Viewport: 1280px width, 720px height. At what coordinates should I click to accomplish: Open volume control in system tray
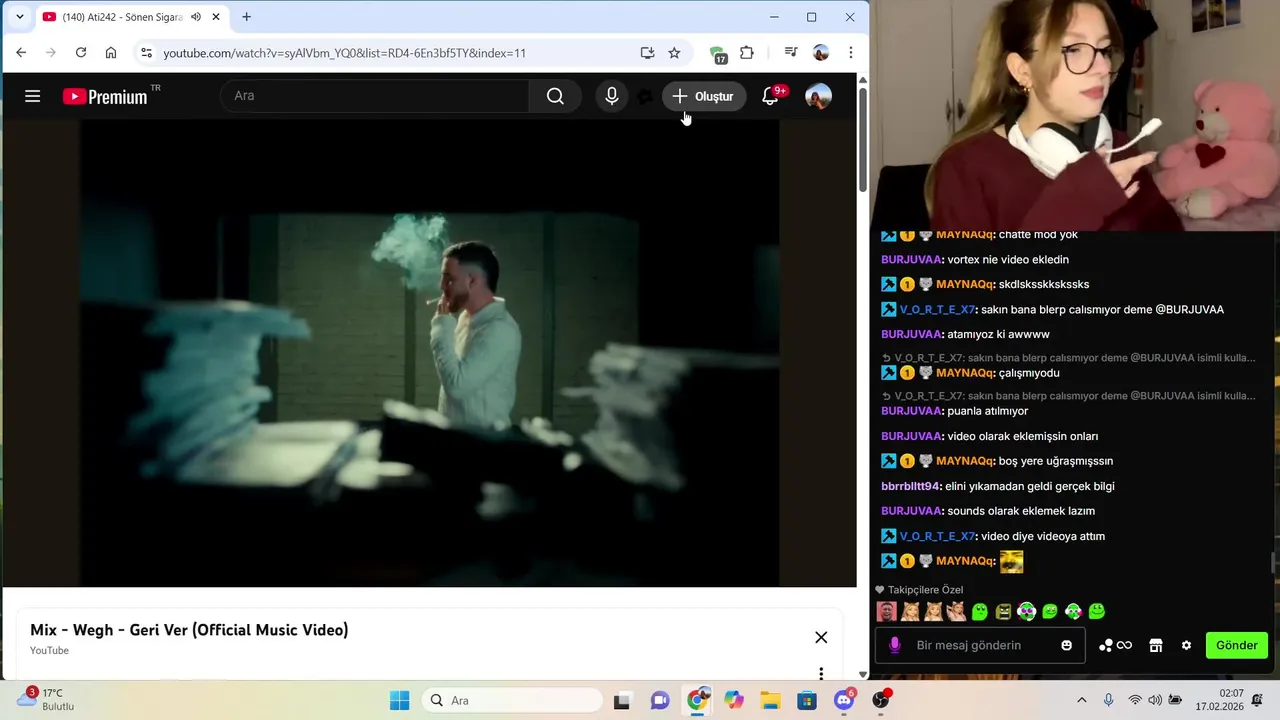pyautogui.click(x=1155, y=700)
